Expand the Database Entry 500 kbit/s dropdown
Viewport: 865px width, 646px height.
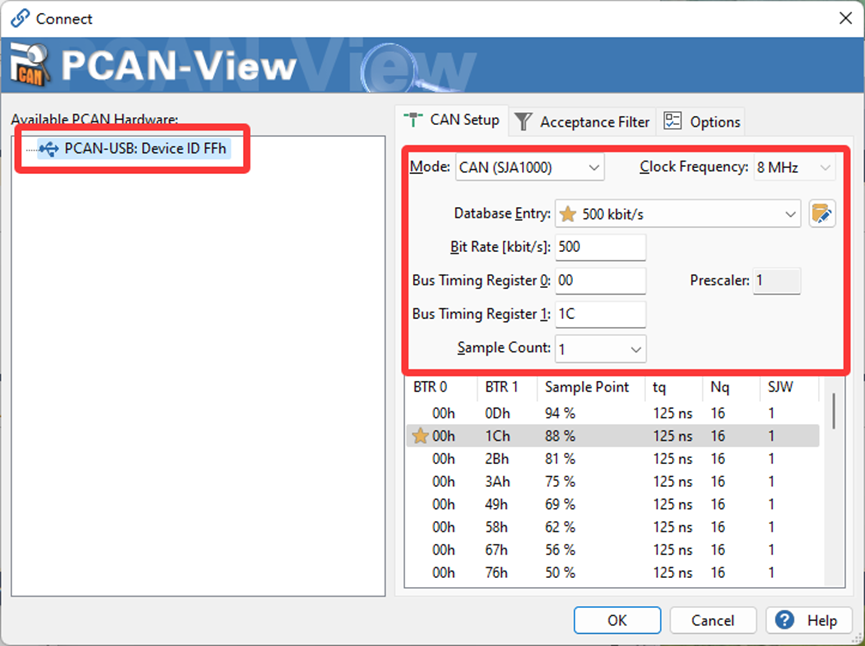677,214
